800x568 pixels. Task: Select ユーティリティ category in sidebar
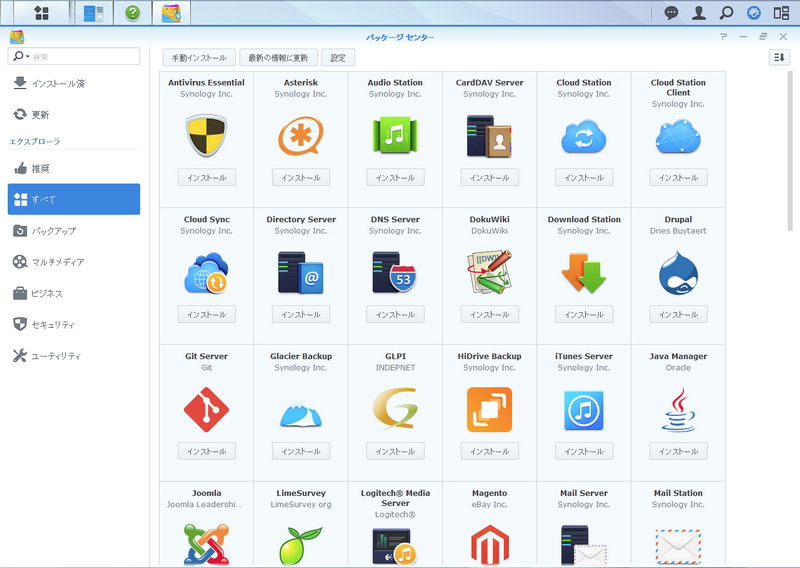coord(73,356)
